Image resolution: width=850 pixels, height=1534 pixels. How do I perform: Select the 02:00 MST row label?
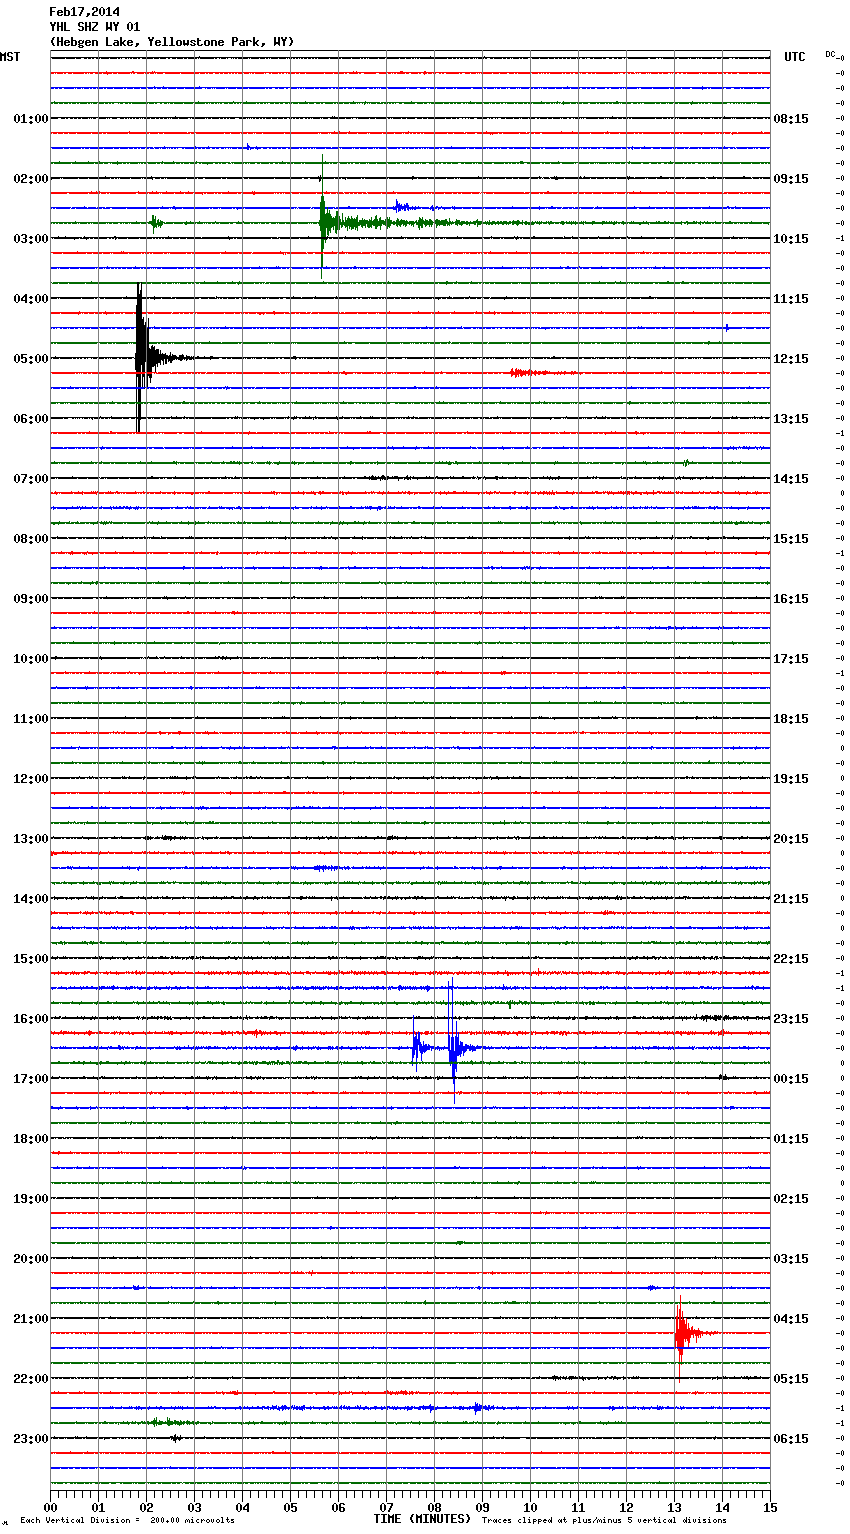coord(31,179)
